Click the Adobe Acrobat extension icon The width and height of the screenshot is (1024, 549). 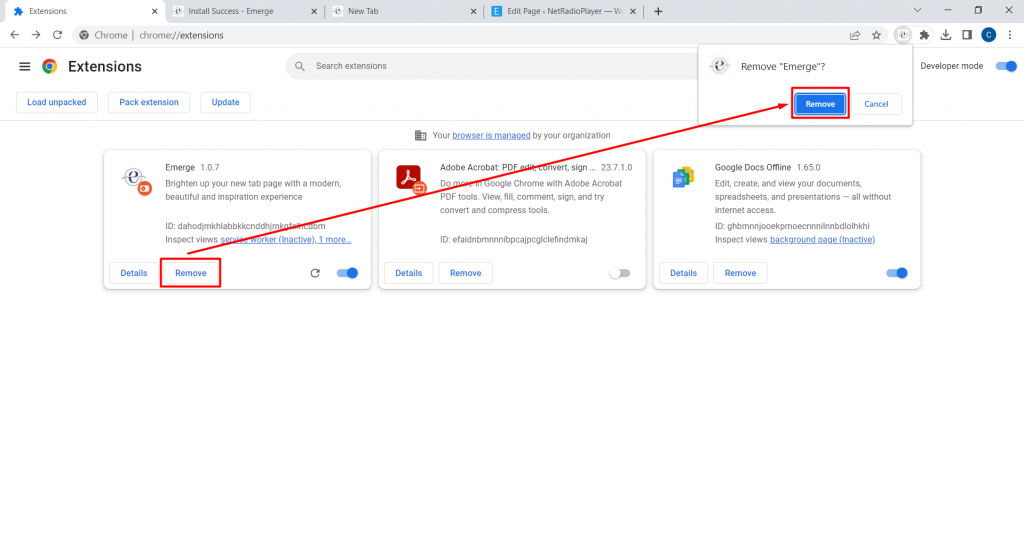pos(411,179)
